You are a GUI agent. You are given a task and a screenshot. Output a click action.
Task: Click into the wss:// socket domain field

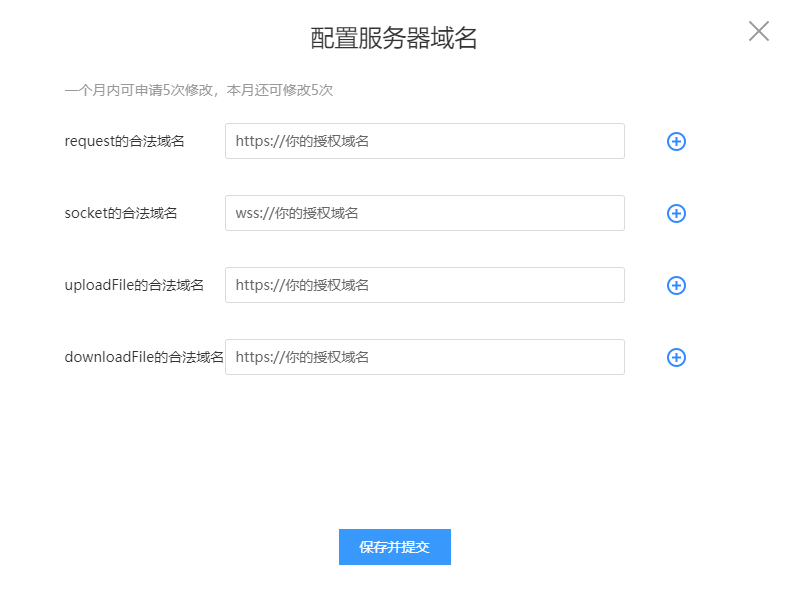pyautogui.click(x=425, y=213)
